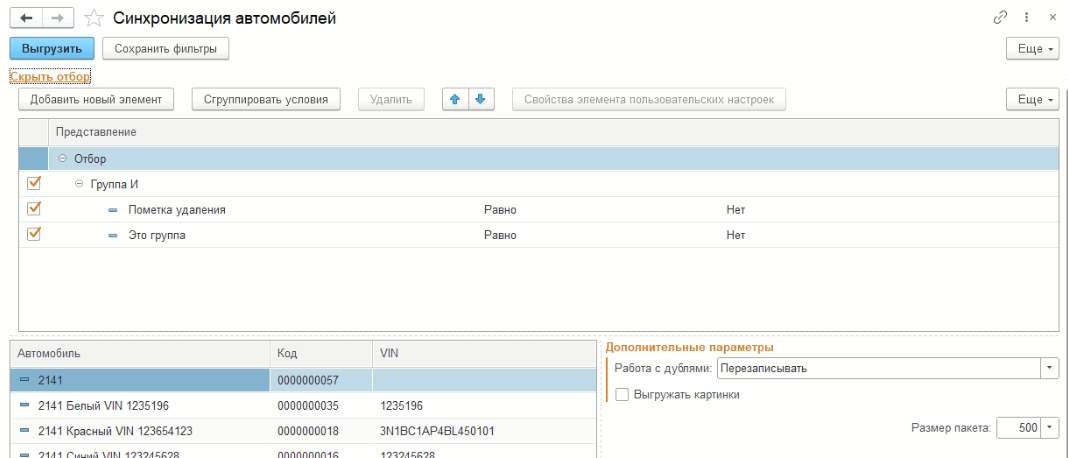
Task: Enable Выгружать картинки checkbox
Action: click(622, 395)
